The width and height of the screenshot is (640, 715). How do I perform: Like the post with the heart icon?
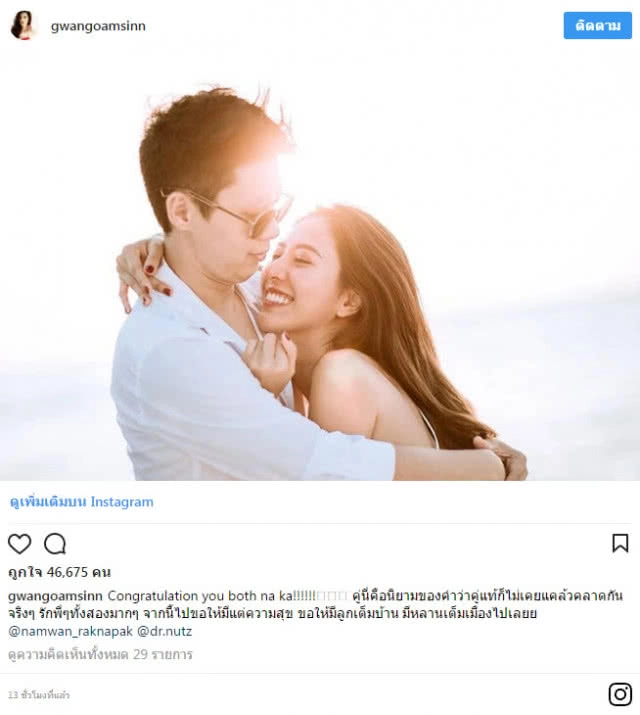pyautogui.click(x=20, y=544)
